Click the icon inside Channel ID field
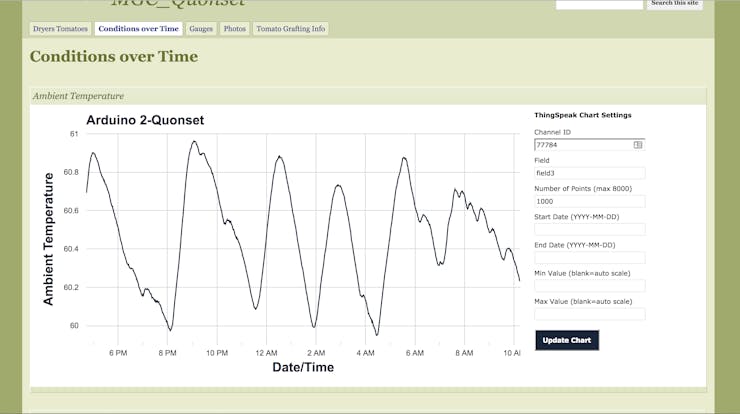This screenshot has width=740, height=414. click(x=638, y=145)
